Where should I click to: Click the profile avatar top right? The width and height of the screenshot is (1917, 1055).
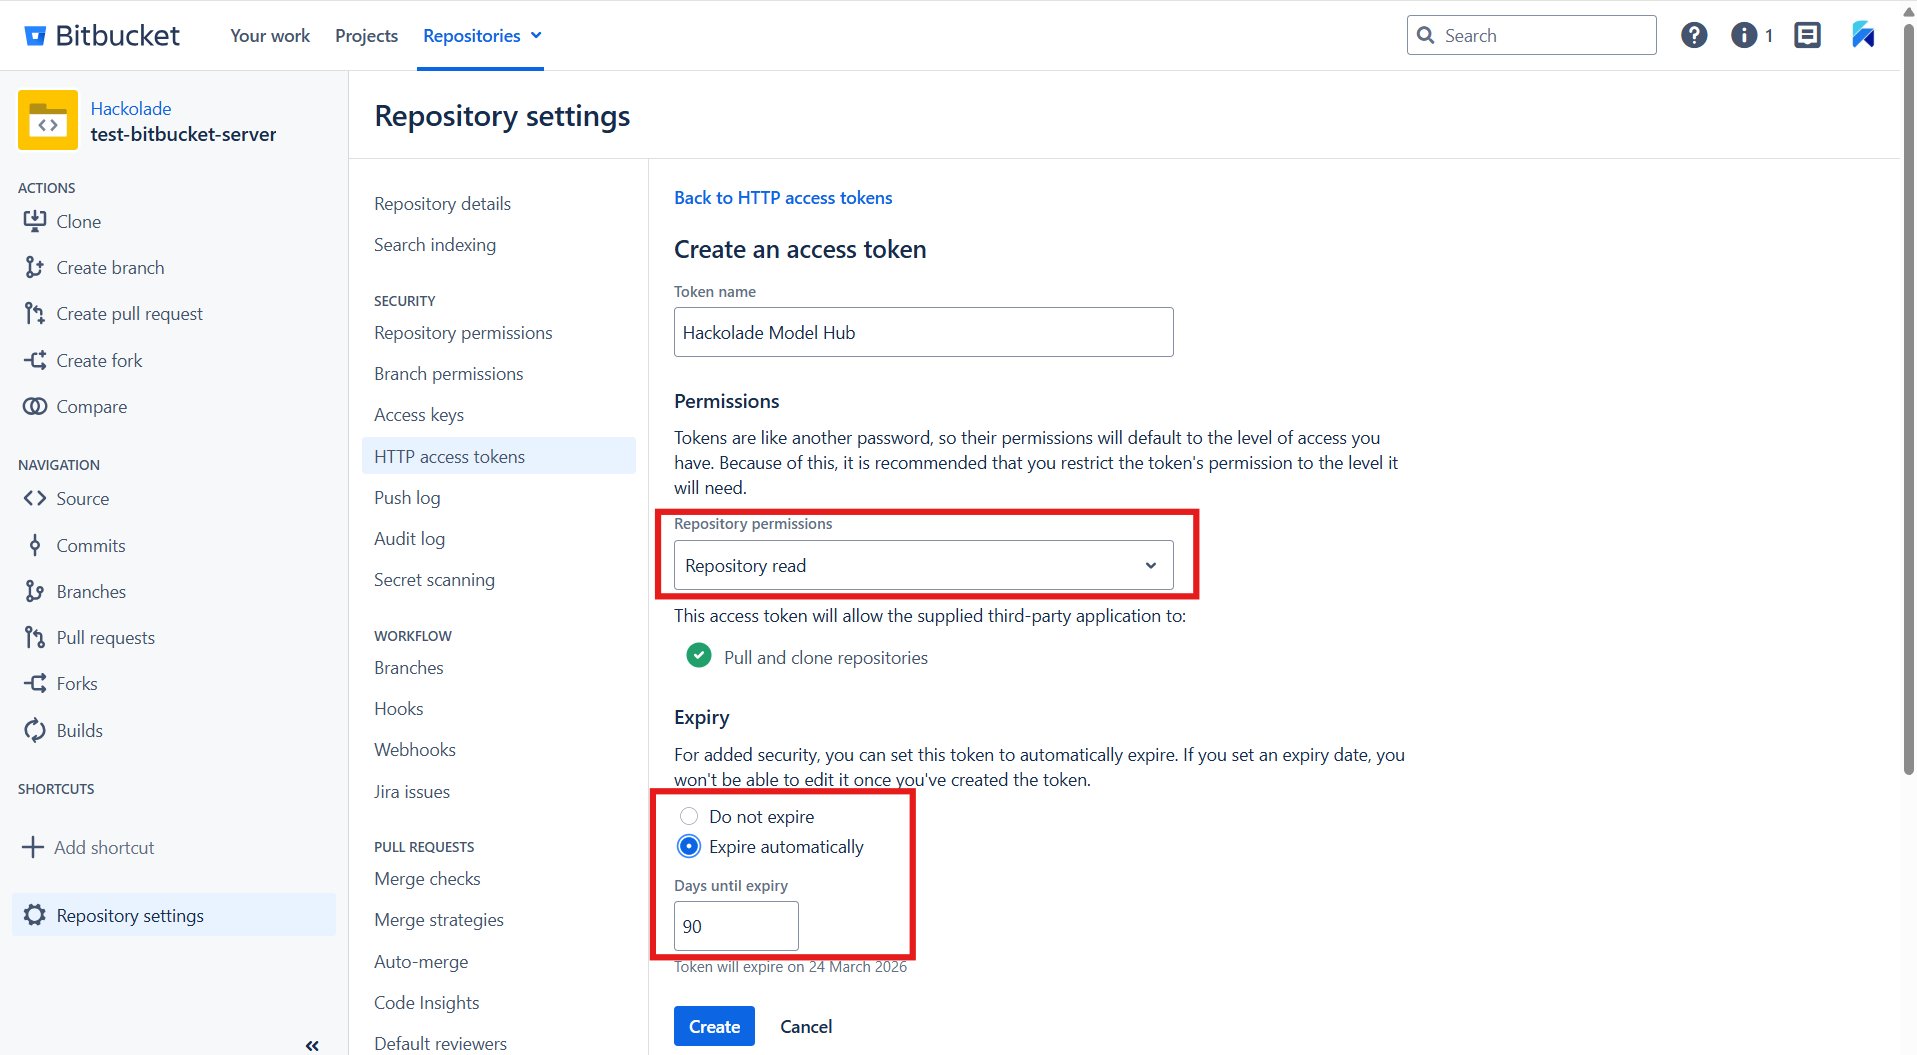(1862, 34)
